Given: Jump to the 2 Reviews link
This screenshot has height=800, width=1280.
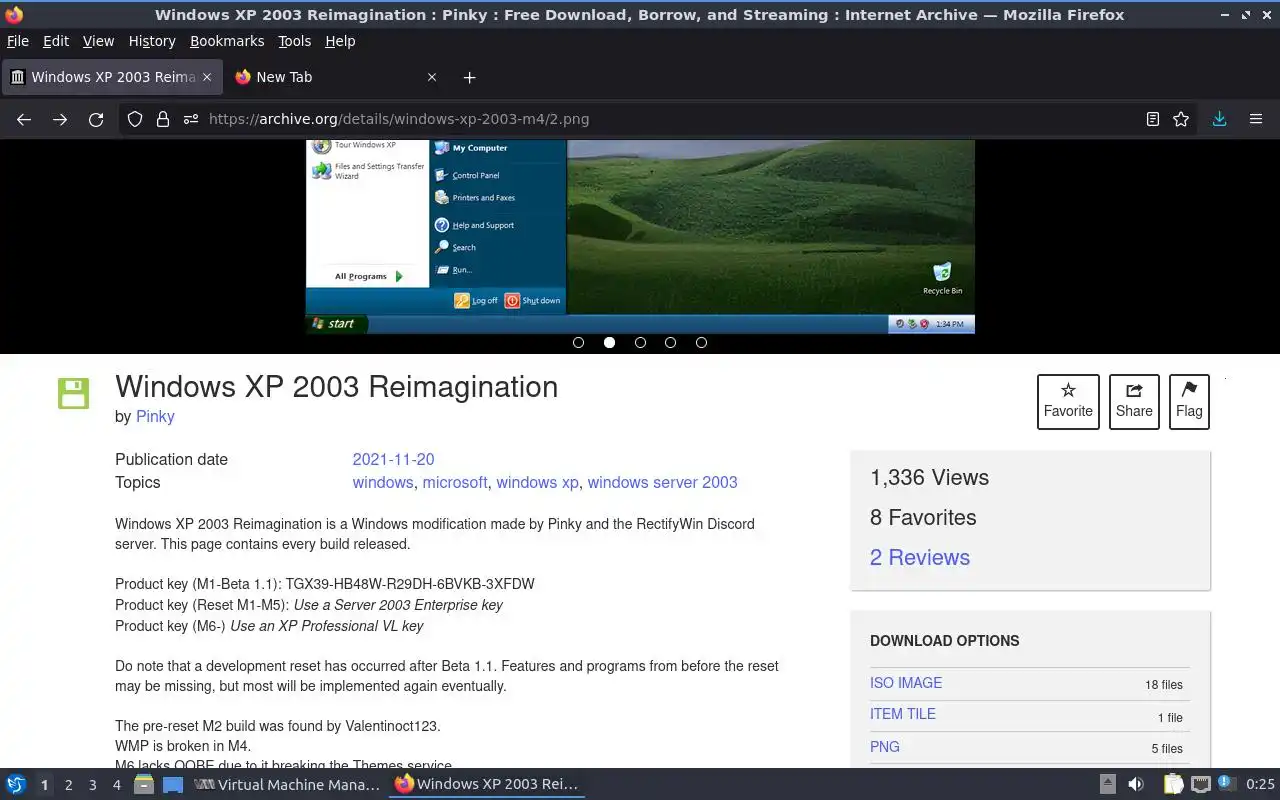Looking at the screenshot, I should click(920, 557).
